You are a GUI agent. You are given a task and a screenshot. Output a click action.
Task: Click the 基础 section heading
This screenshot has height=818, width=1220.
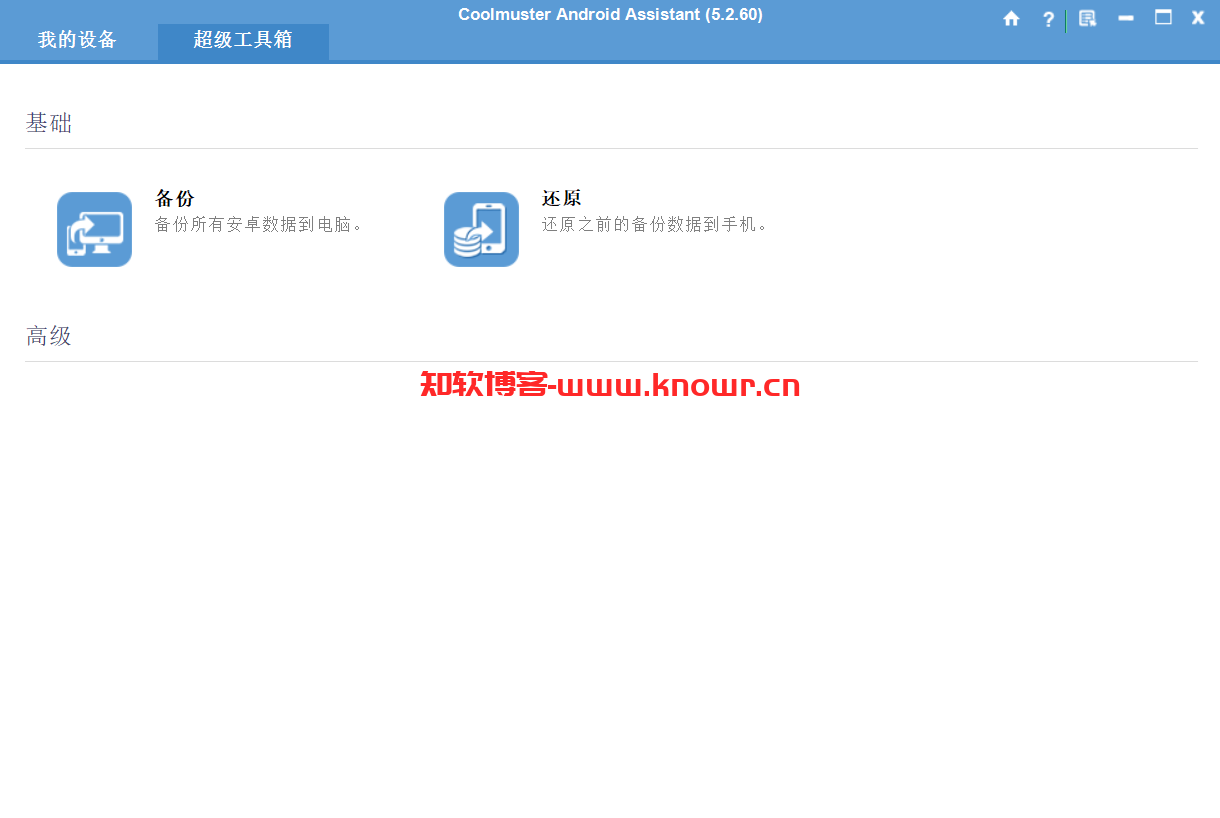(x=49, y=123)
